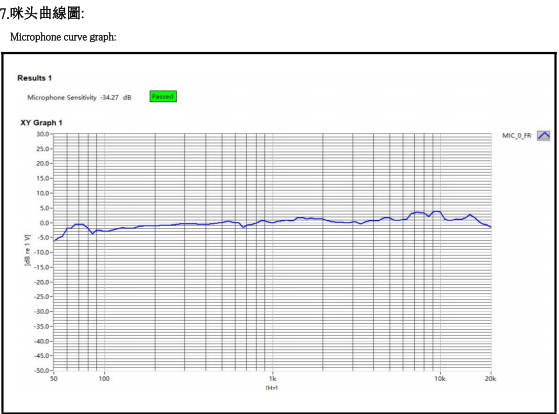Click the [Hz] x-axis unit label

pos(272,388)
